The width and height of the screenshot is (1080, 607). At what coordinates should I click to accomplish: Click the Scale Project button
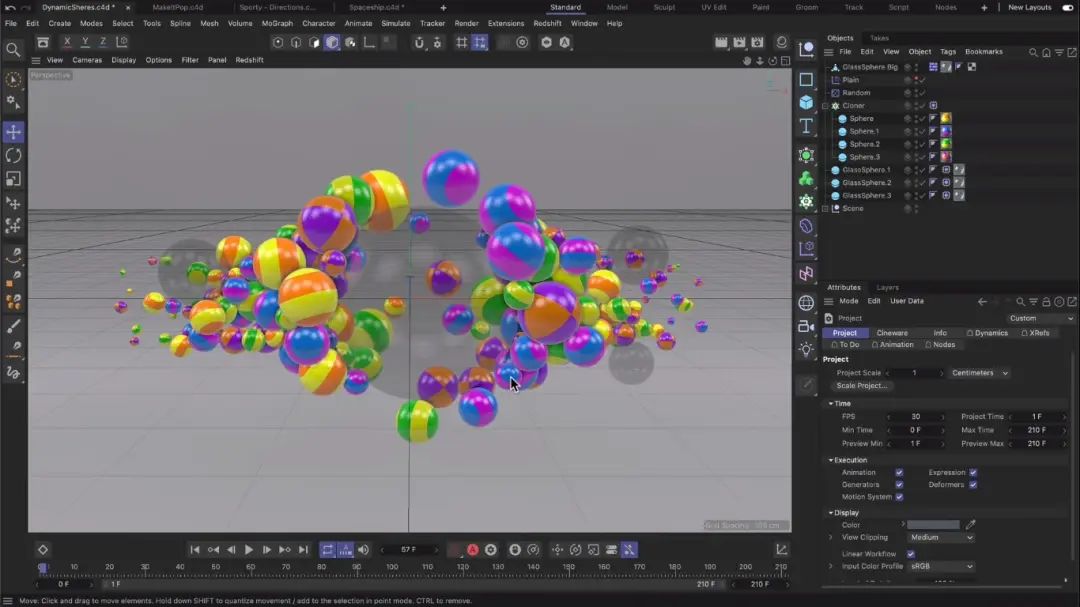click(862, 386)
